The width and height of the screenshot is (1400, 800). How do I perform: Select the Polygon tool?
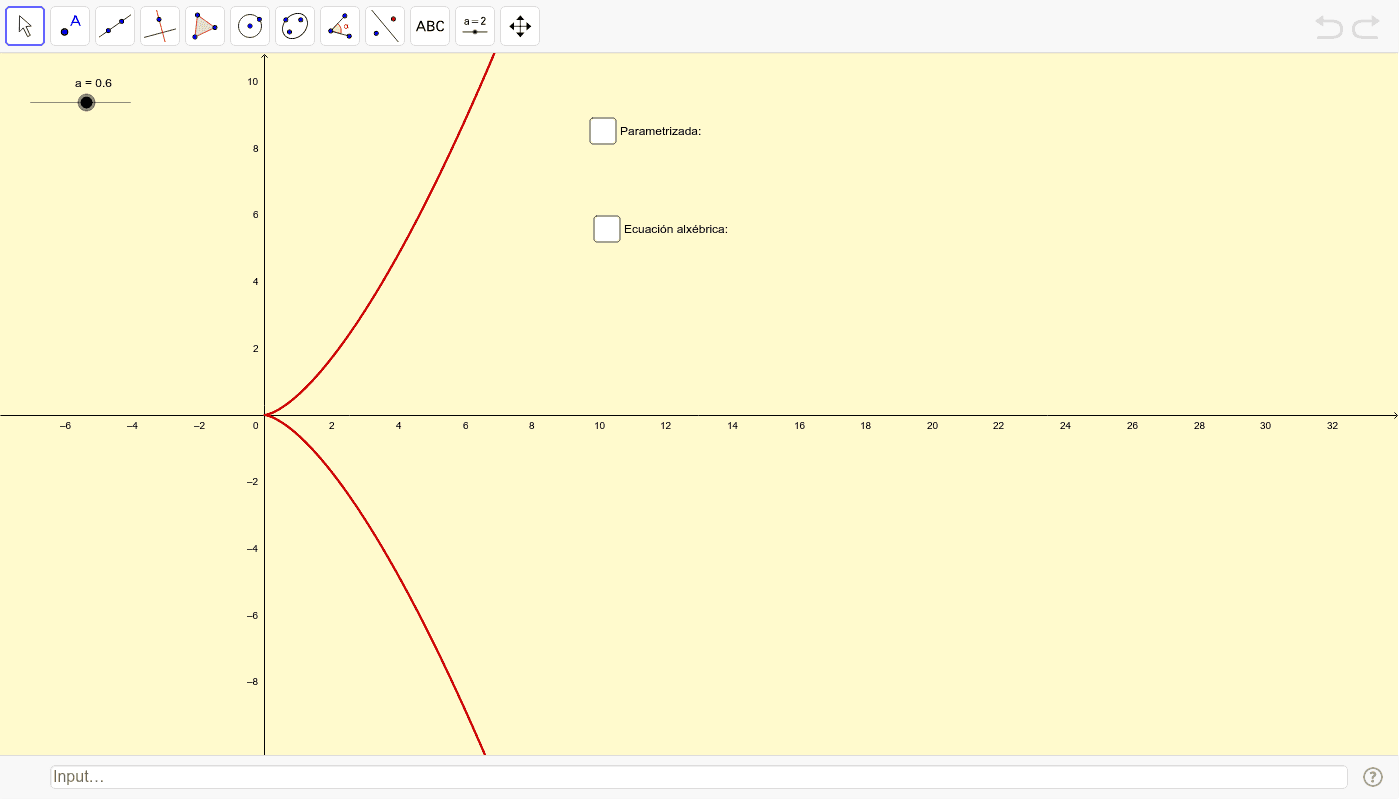pyautogui.click(x=205, y=26)
